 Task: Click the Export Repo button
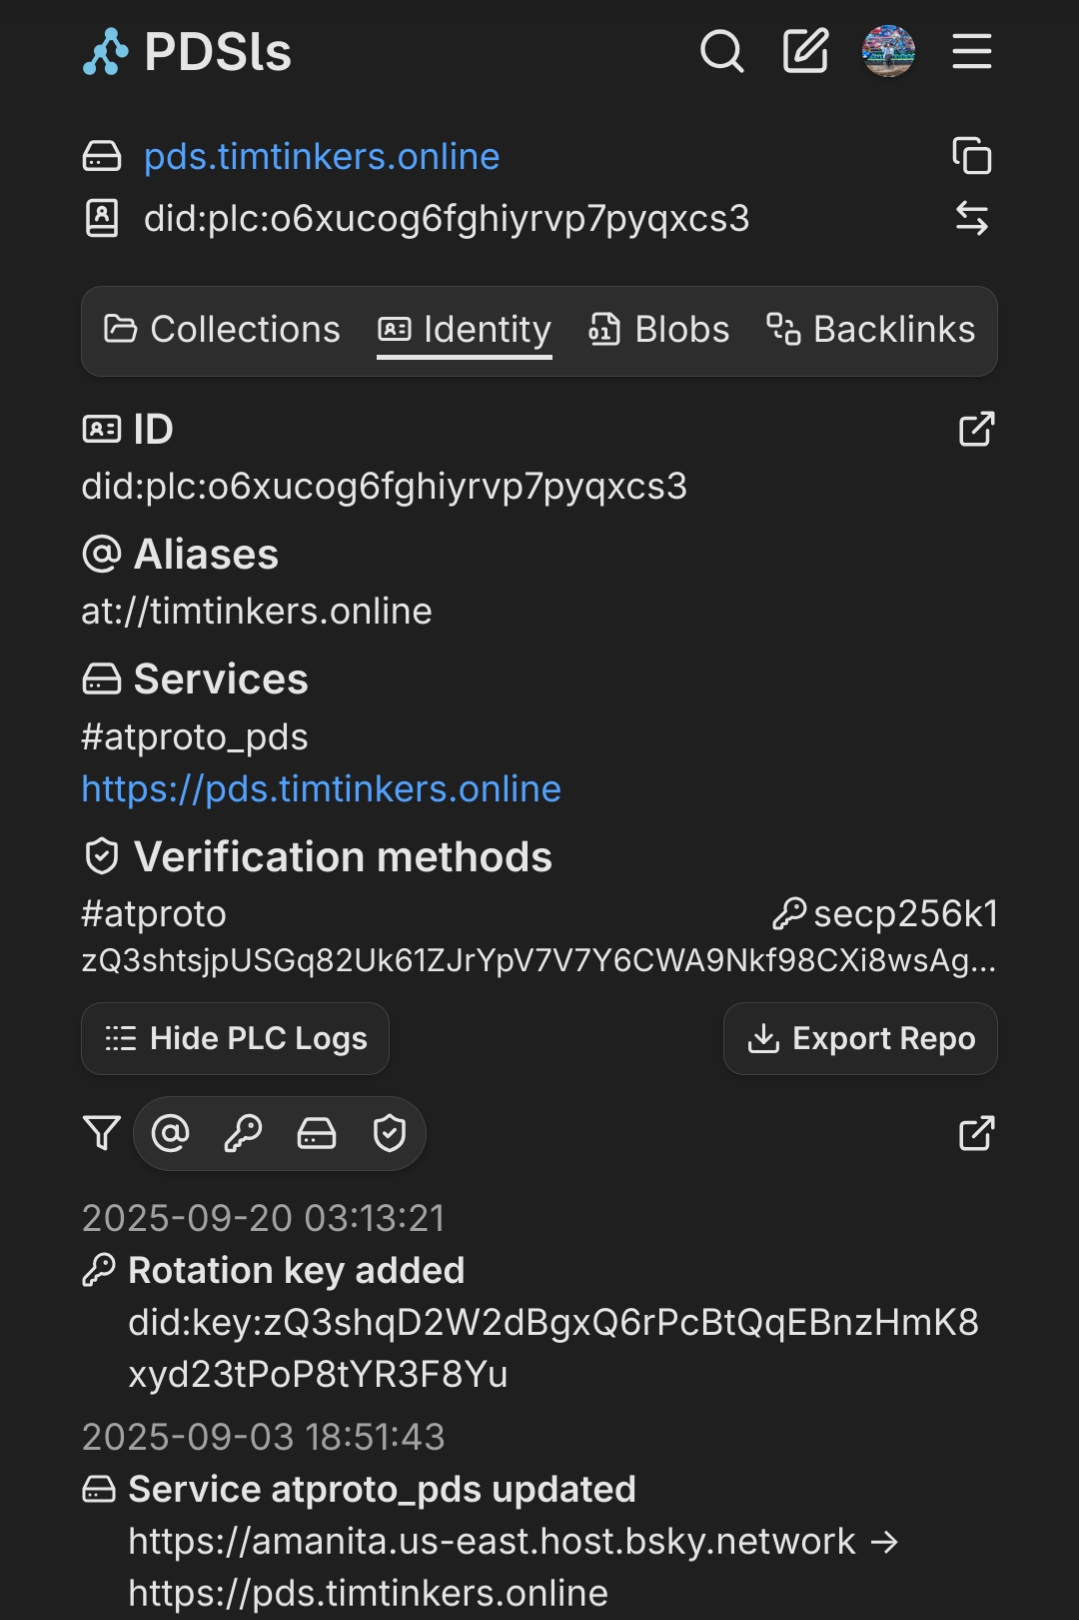click(x=860, y=1038)
